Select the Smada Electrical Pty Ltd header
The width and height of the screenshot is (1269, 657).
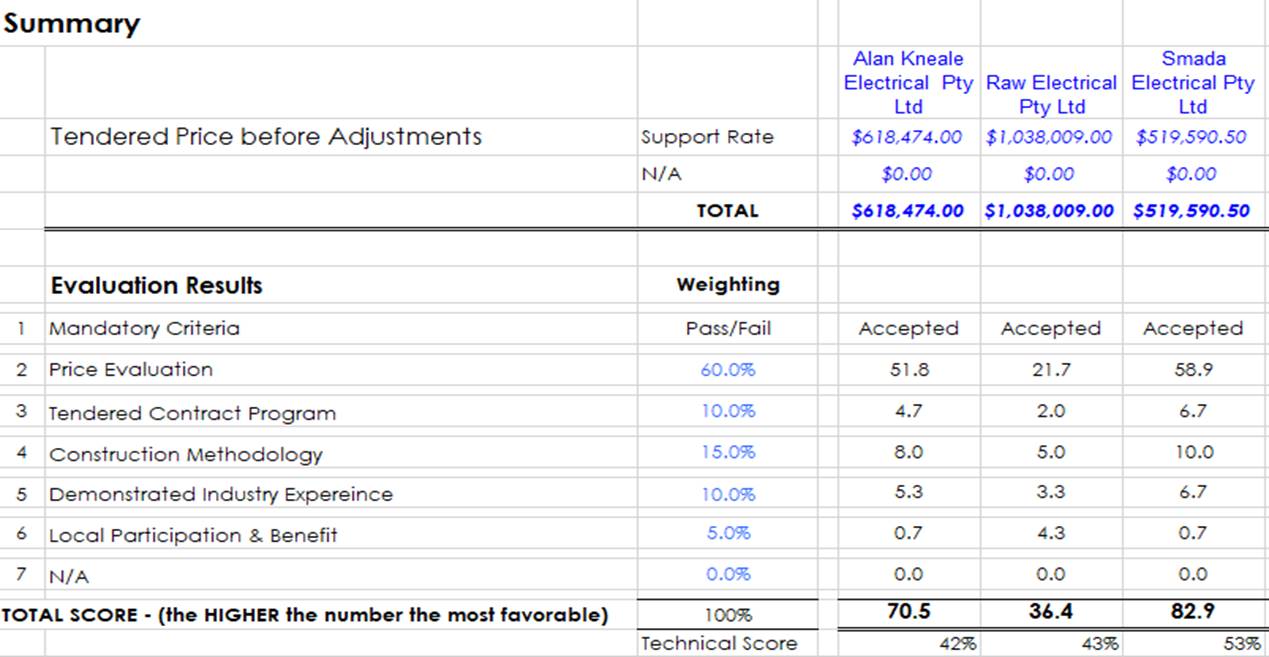[x=1193, y=82]
